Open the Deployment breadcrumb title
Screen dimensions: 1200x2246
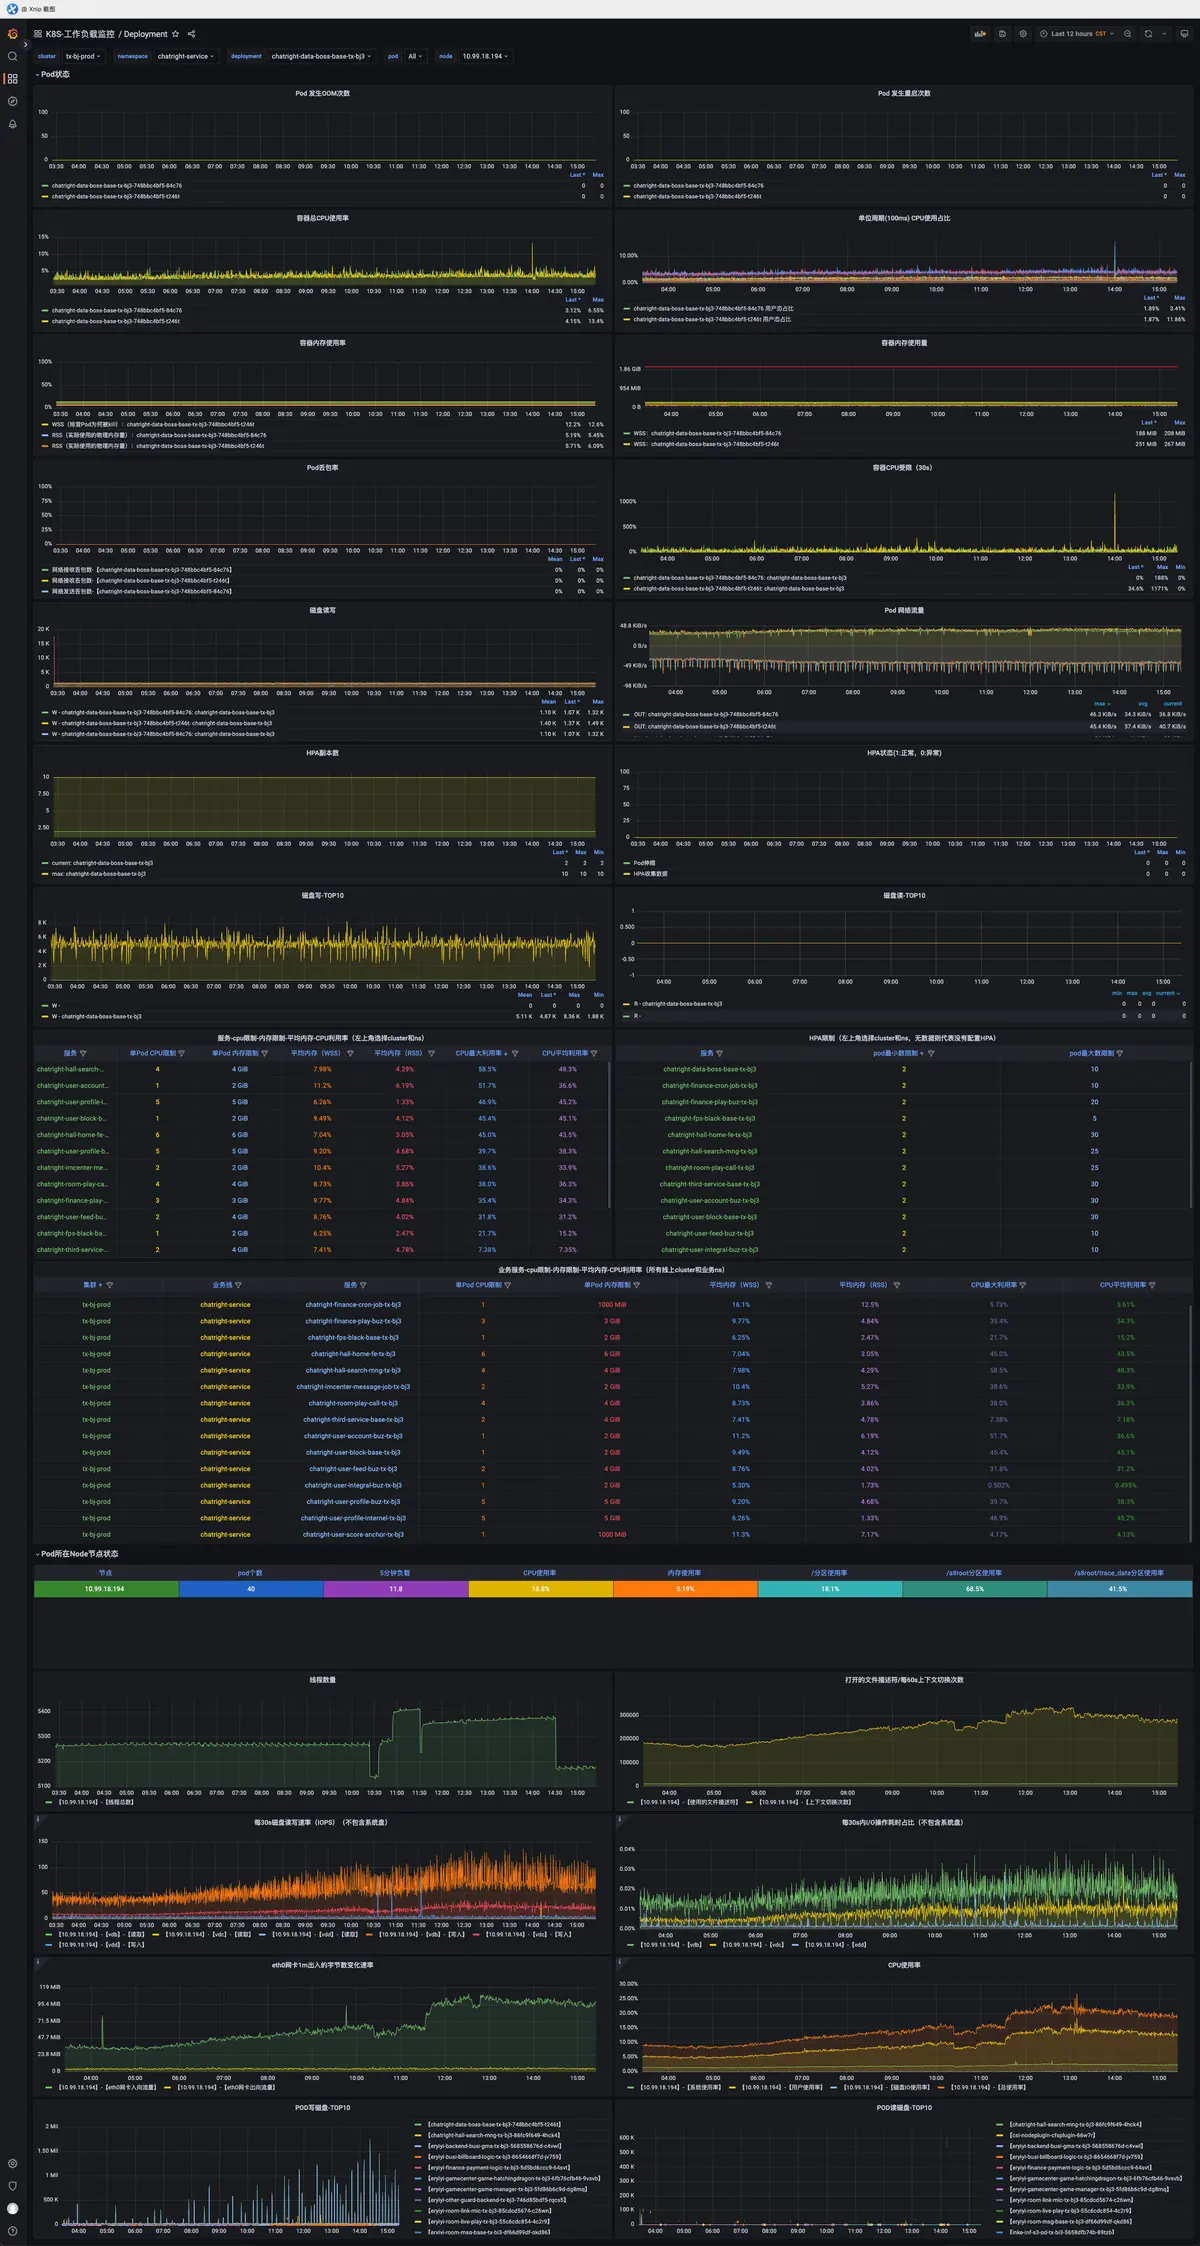point(146,34)
